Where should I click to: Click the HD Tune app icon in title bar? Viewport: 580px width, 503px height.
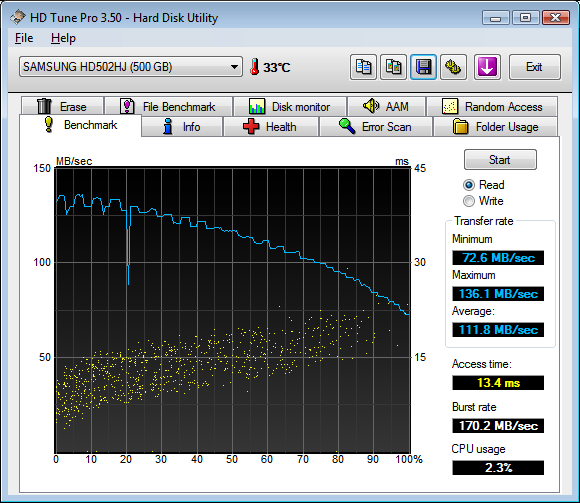(x=18, y=17)
